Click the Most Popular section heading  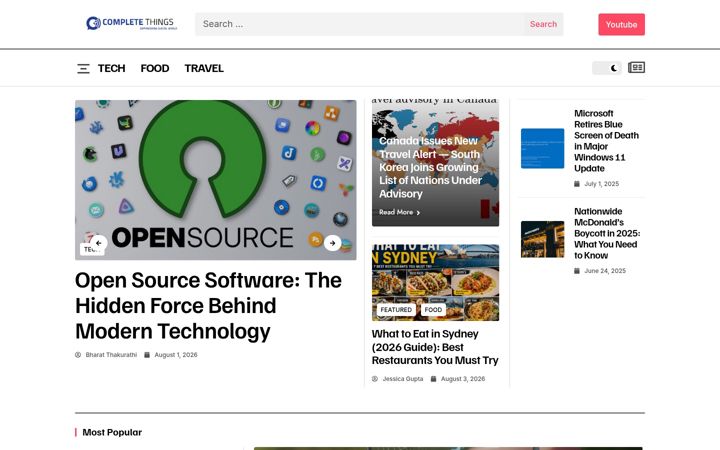pos(112,432)
